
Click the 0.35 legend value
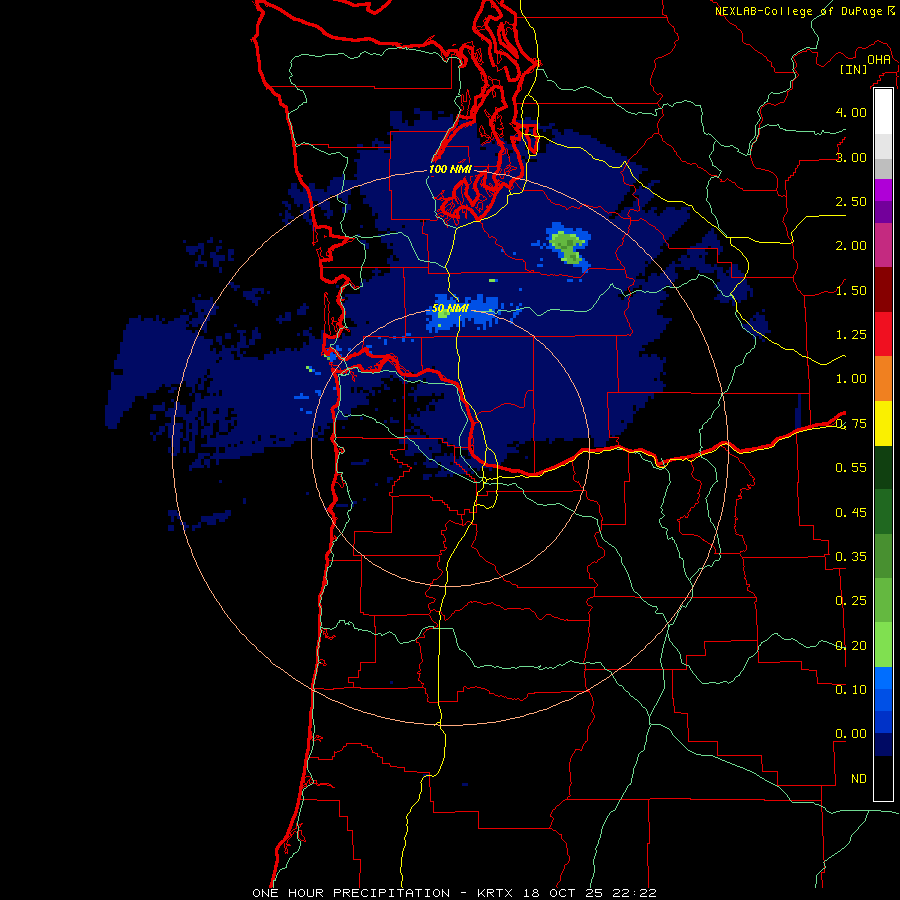(851, 557)
